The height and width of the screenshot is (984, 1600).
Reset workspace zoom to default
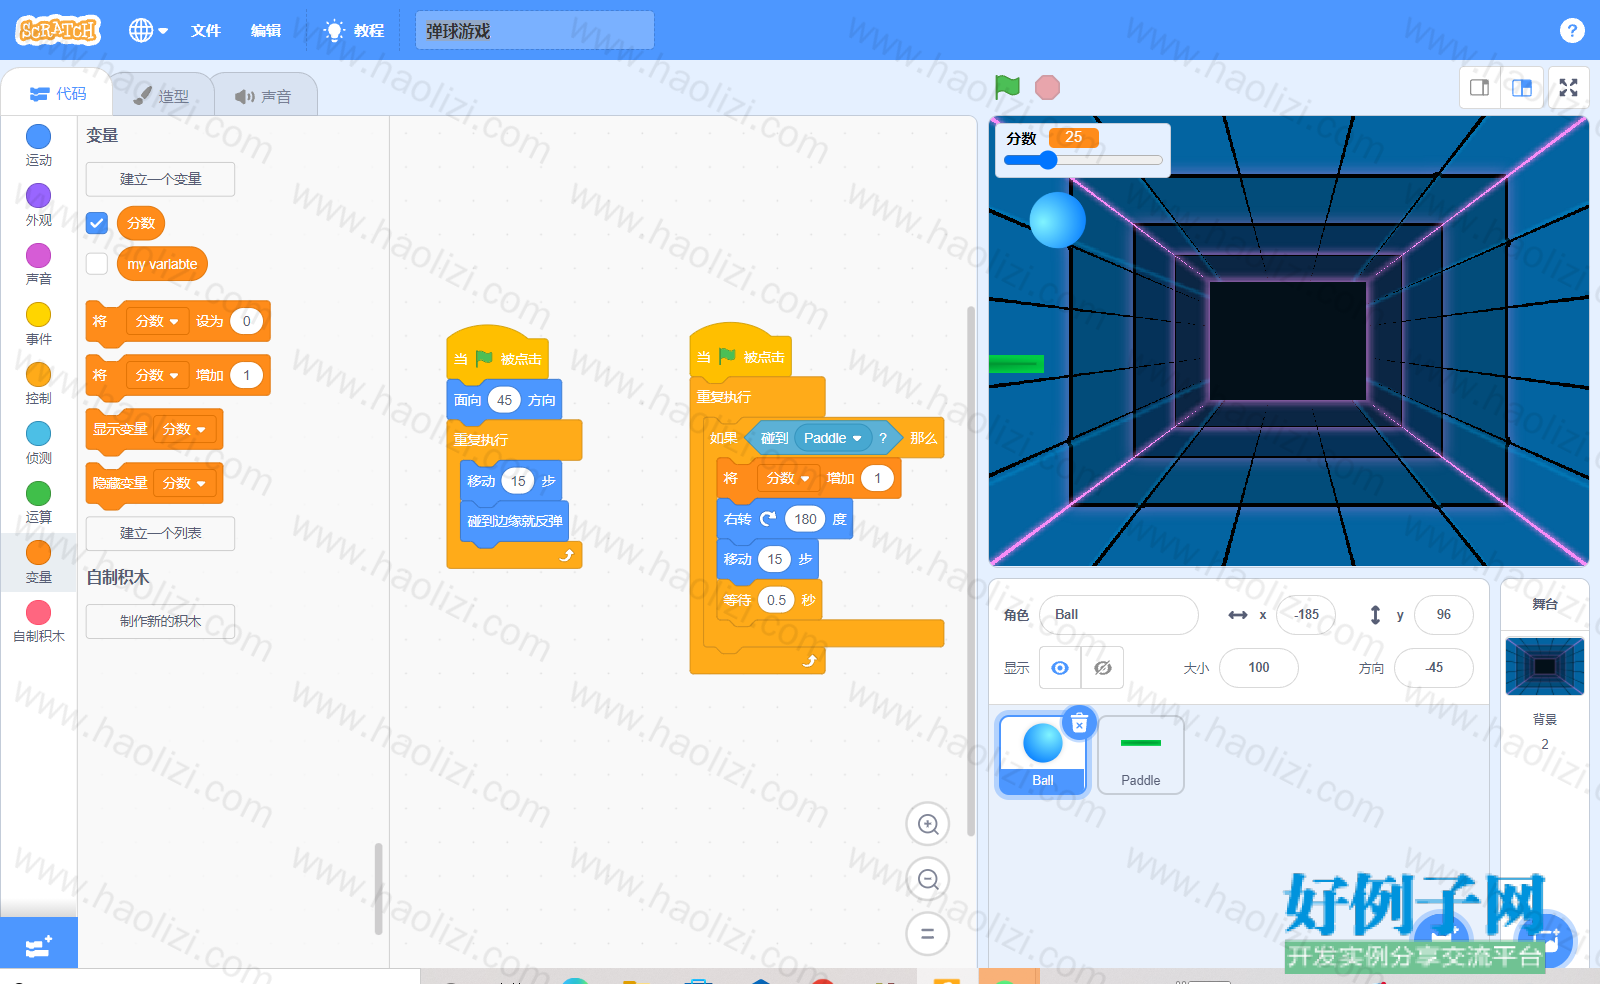click(x=928, y=934)
